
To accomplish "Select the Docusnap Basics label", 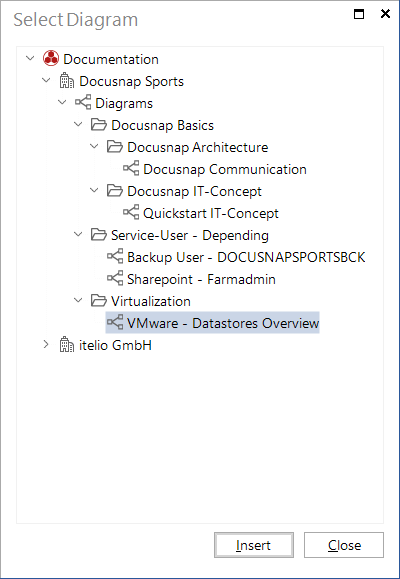I will pyautogui.click(x=163, y=125).
